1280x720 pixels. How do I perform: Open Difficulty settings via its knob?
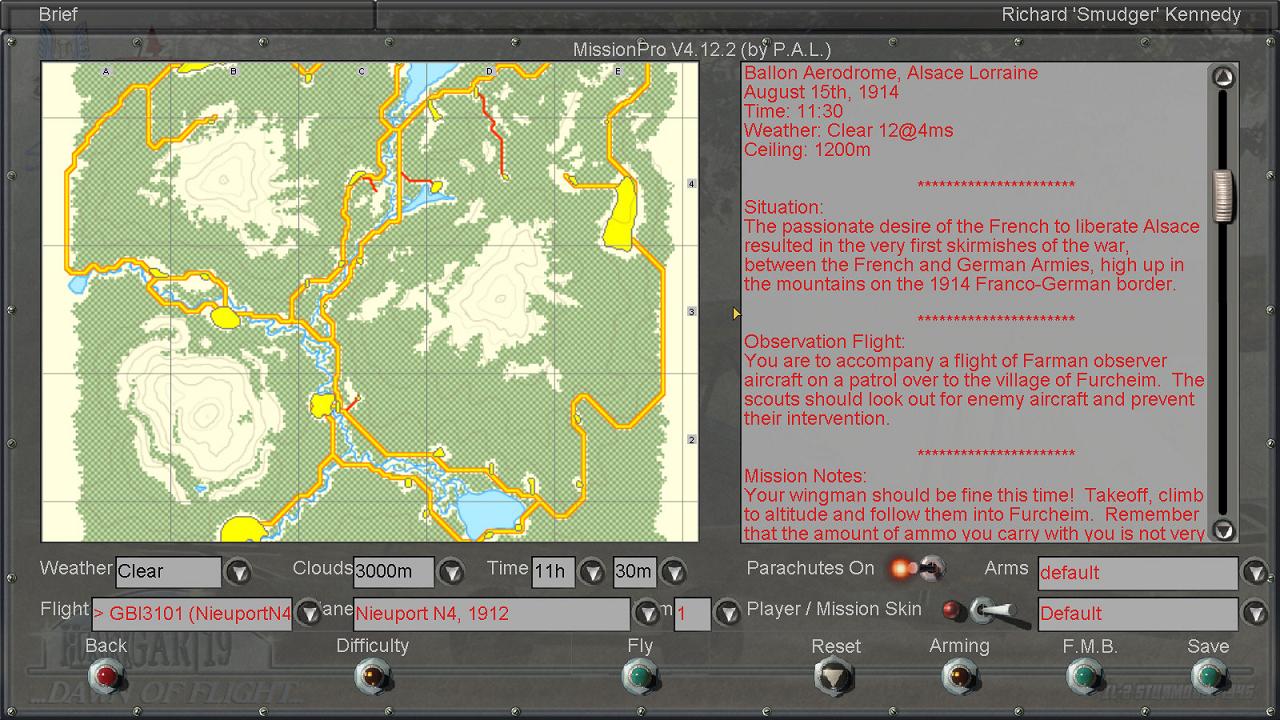[x=373, y=677]
